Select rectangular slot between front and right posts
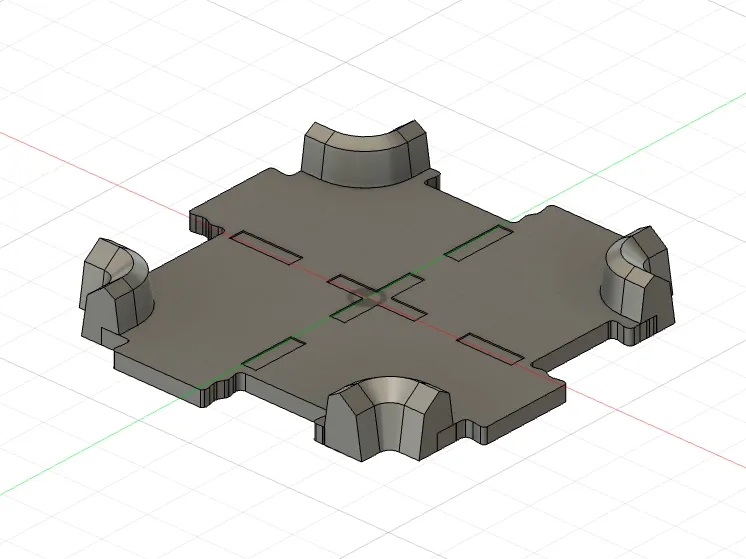This screenshot has width=746, height=559. click(x=492, y=349)
